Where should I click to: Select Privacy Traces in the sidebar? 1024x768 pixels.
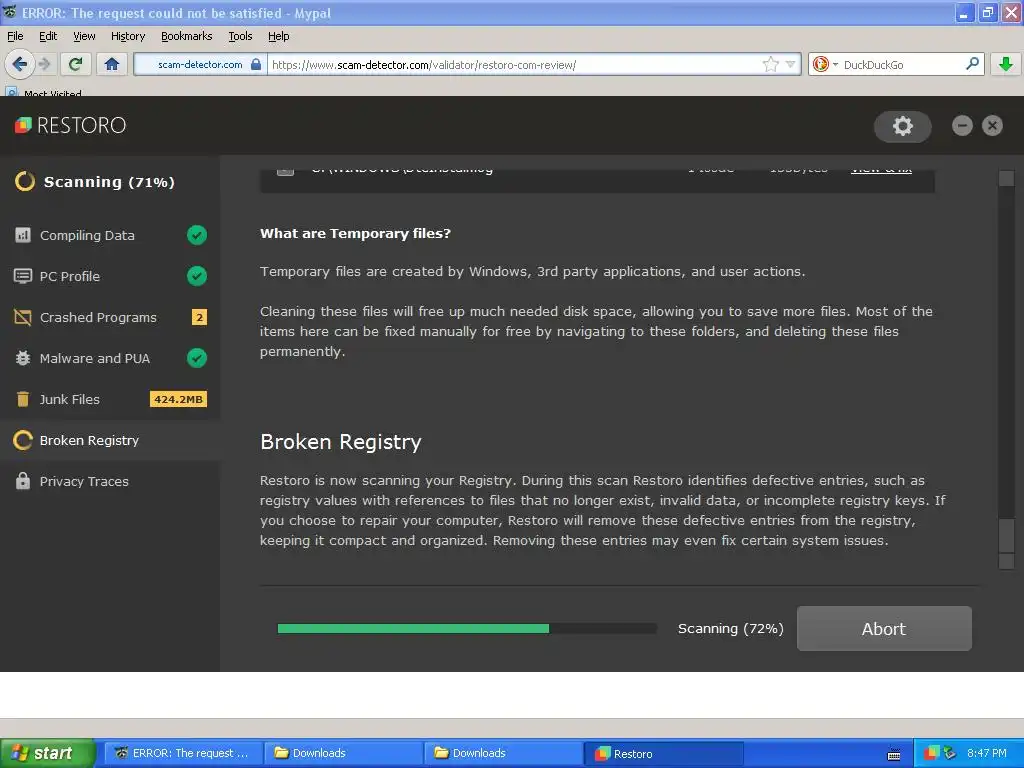pyautogui.click(x=110, y=481)
